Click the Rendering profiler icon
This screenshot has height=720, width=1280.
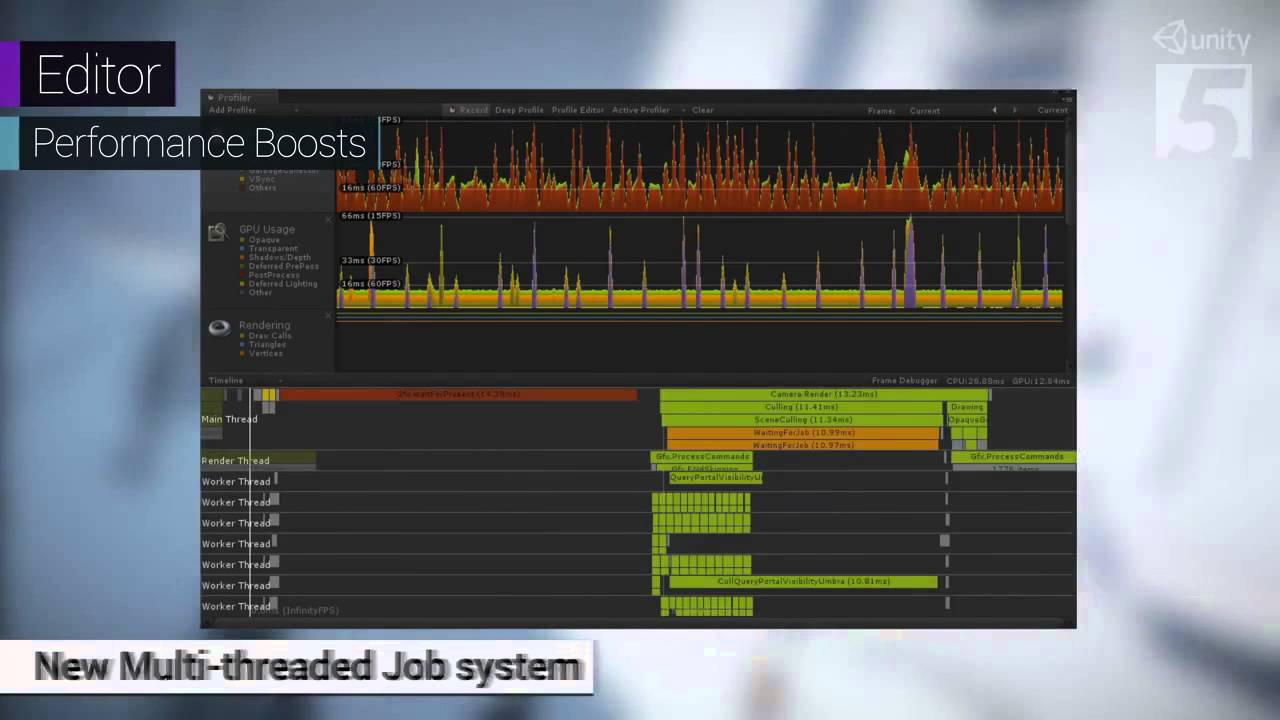pyautogui.click(x=219, y=328)
